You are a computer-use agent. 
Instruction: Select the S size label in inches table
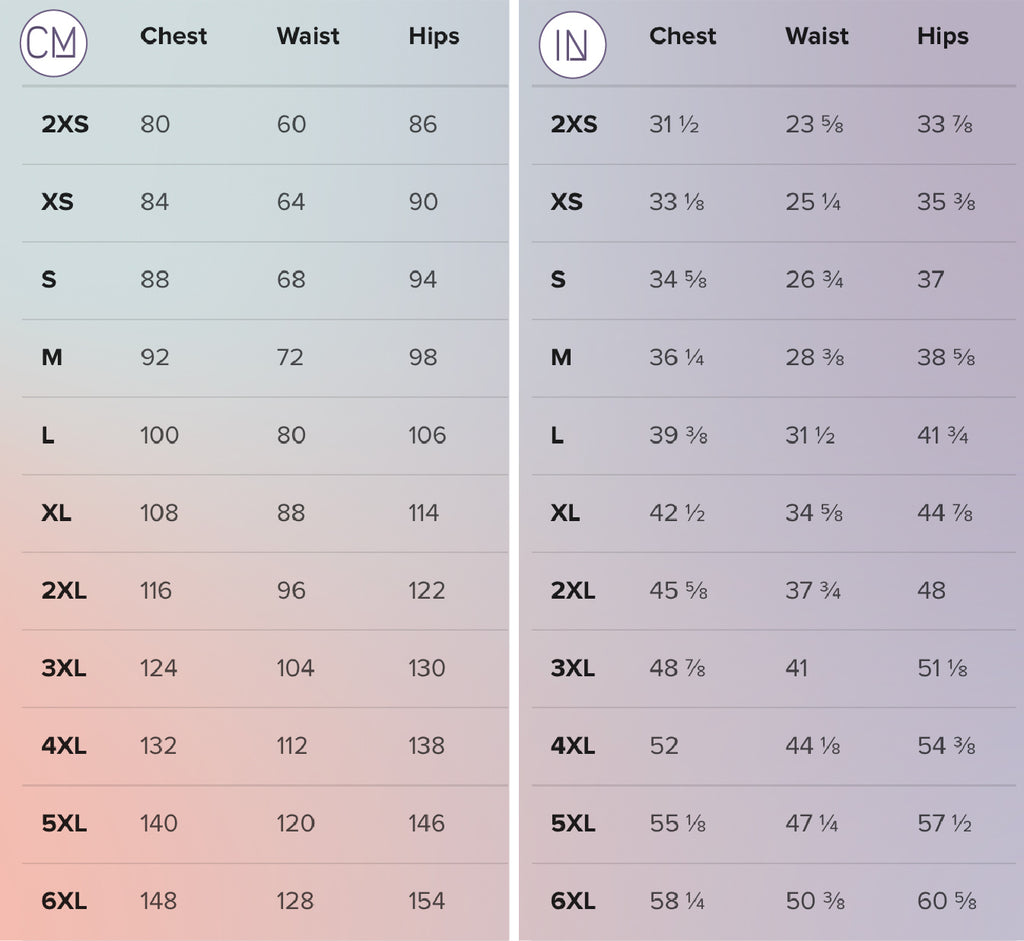pos(558,280)
